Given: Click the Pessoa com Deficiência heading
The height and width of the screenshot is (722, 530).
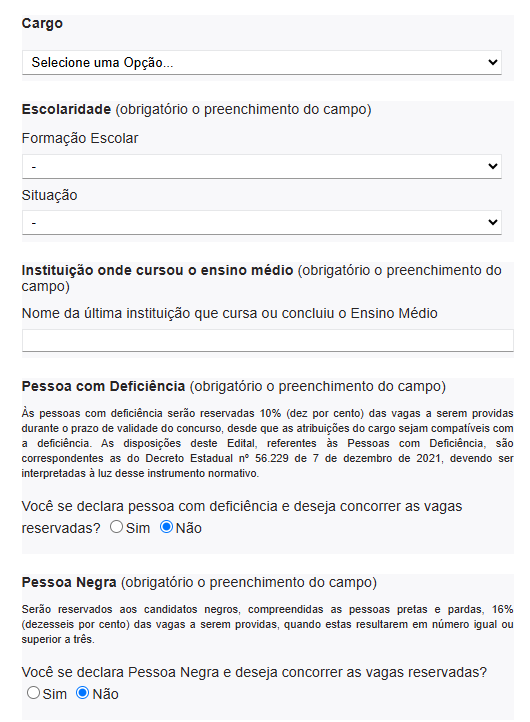Looking at the screenshot, I should pyautogui.click(x=103, y=386).
